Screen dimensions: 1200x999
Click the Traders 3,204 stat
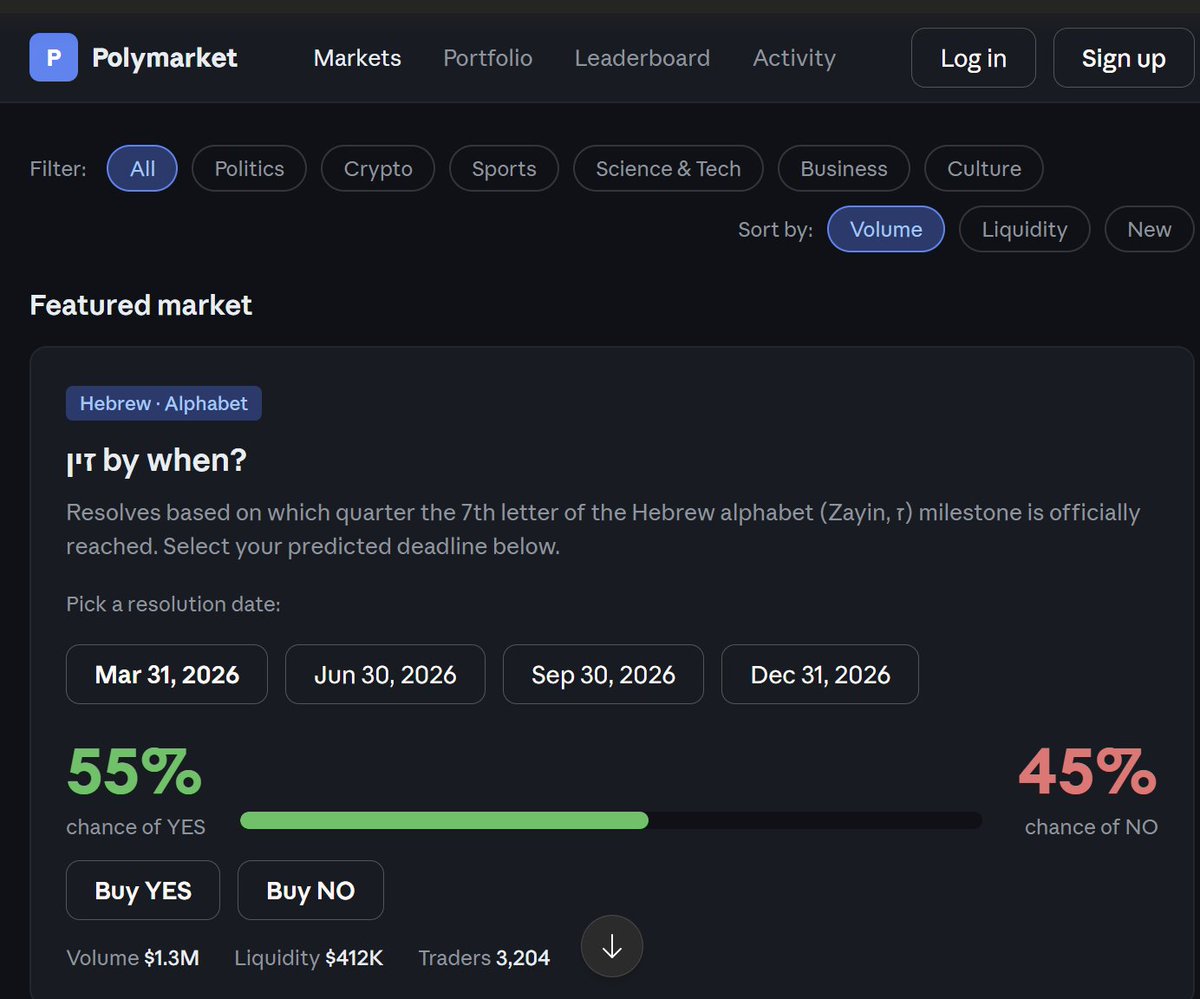(x=484, y=958)
